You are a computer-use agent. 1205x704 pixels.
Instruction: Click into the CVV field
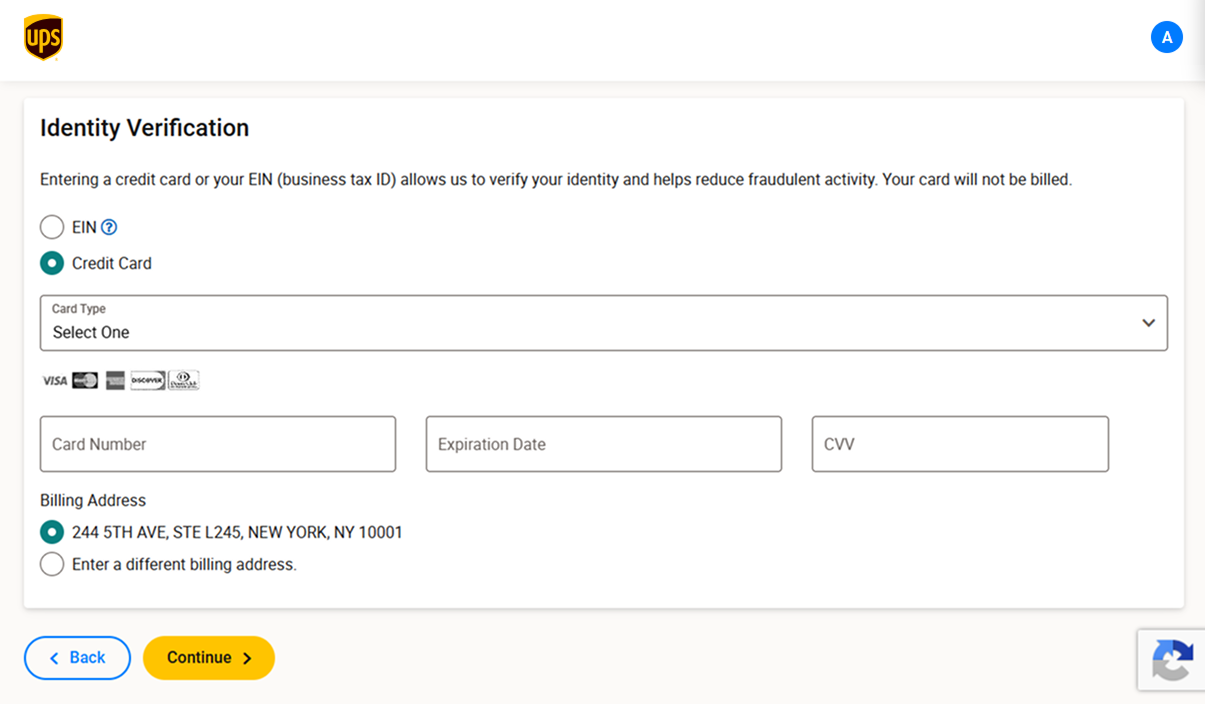click(960, 444)
